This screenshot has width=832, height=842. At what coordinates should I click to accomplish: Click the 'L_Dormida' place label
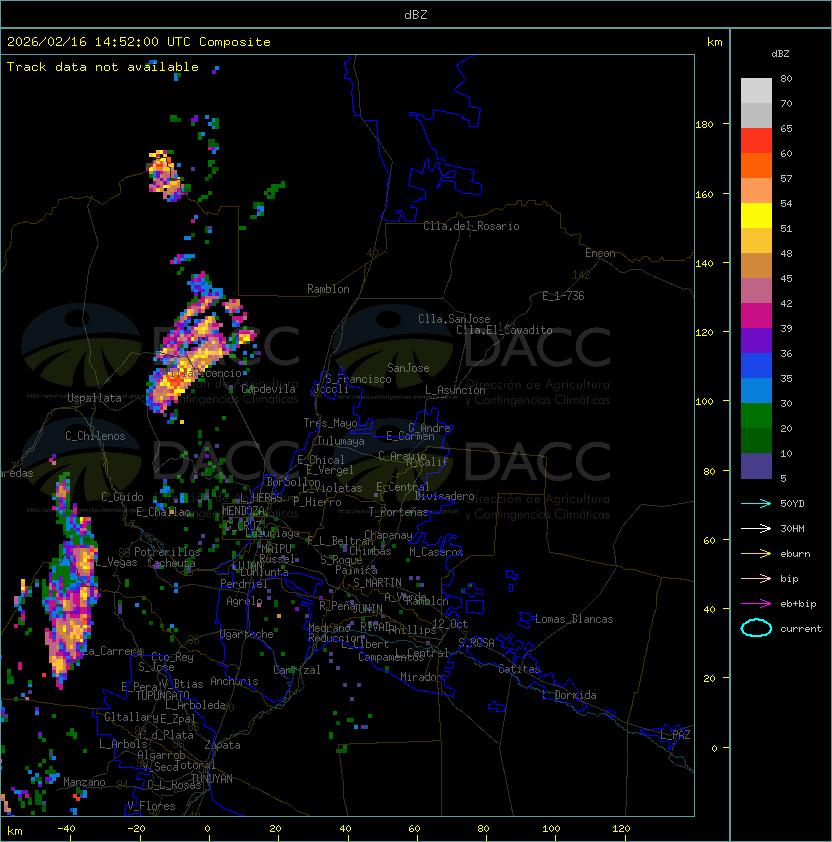pyautogui.click(x=569, y=695)
